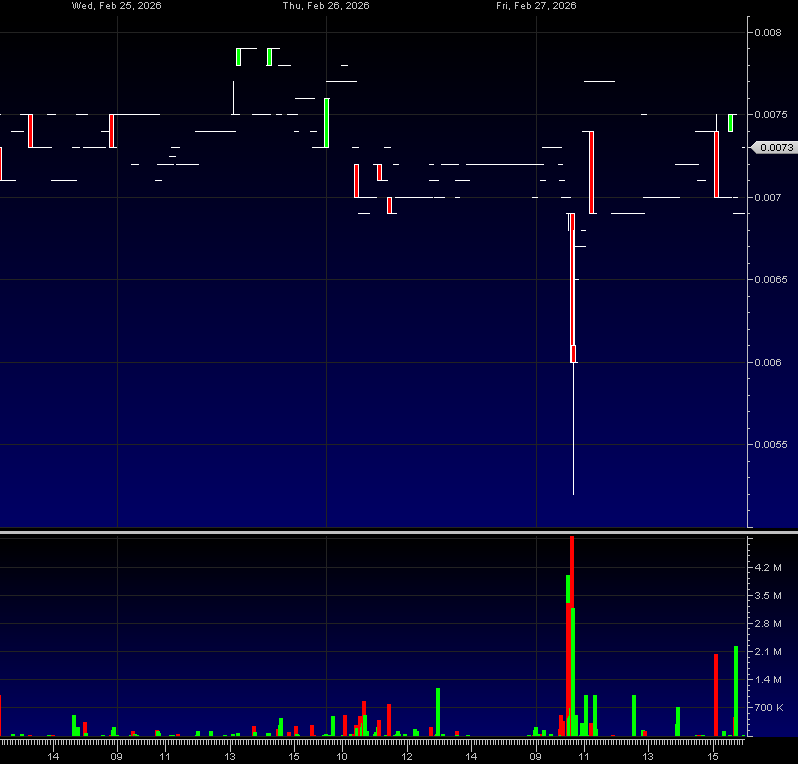The width and height of the screenshot is (798, 764).
Task: Click the 0.007 price axis label
Action: [768, 197]
